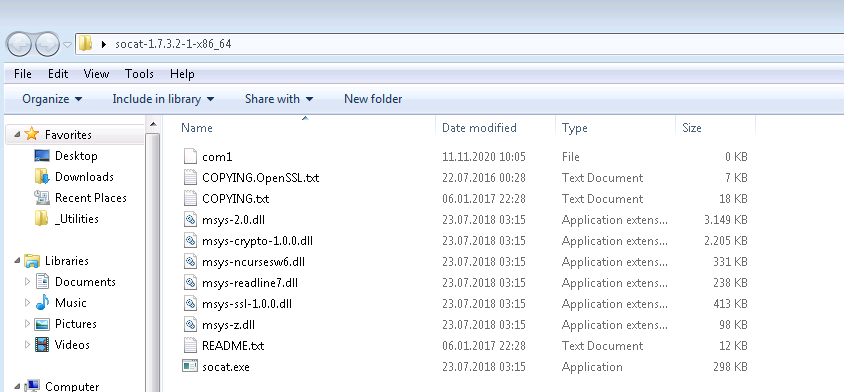Click the navigation pane scroll up arrow
844x392 pixels.
tap(153, 125)
